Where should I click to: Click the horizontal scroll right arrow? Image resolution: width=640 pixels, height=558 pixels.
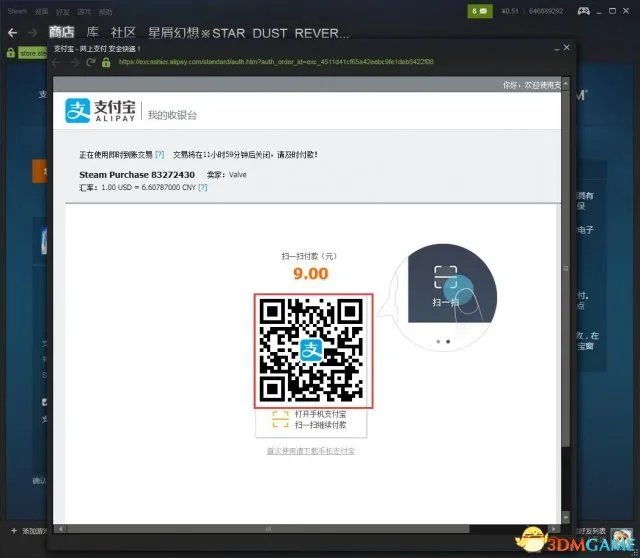click(x=553, y=529)
